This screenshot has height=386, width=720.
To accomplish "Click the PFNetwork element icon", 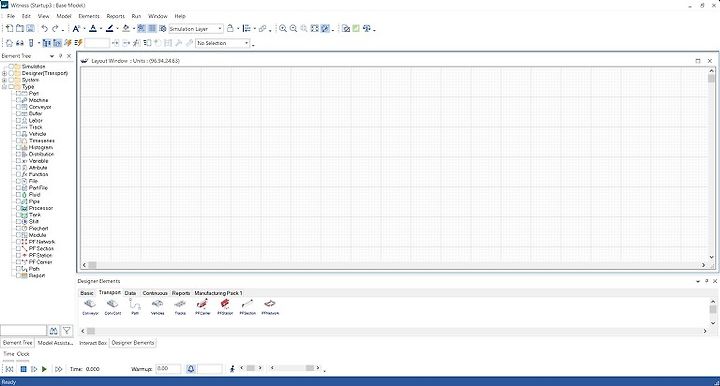I will (270, 304).
